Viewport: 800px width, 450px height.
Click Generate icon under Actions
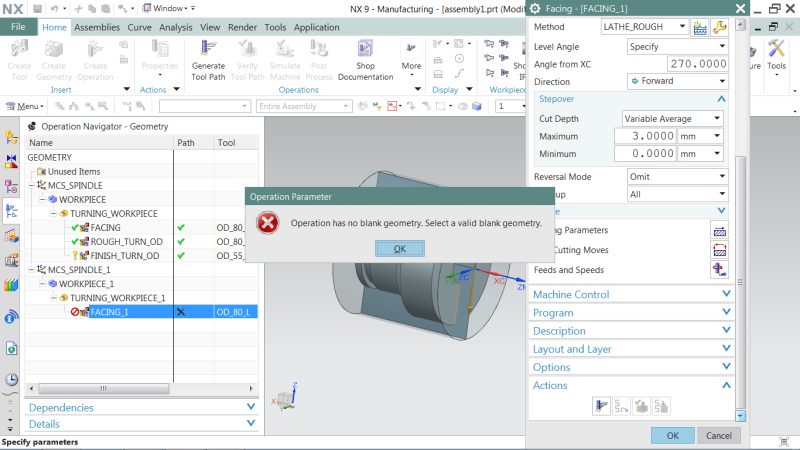(x=602, y=406)
